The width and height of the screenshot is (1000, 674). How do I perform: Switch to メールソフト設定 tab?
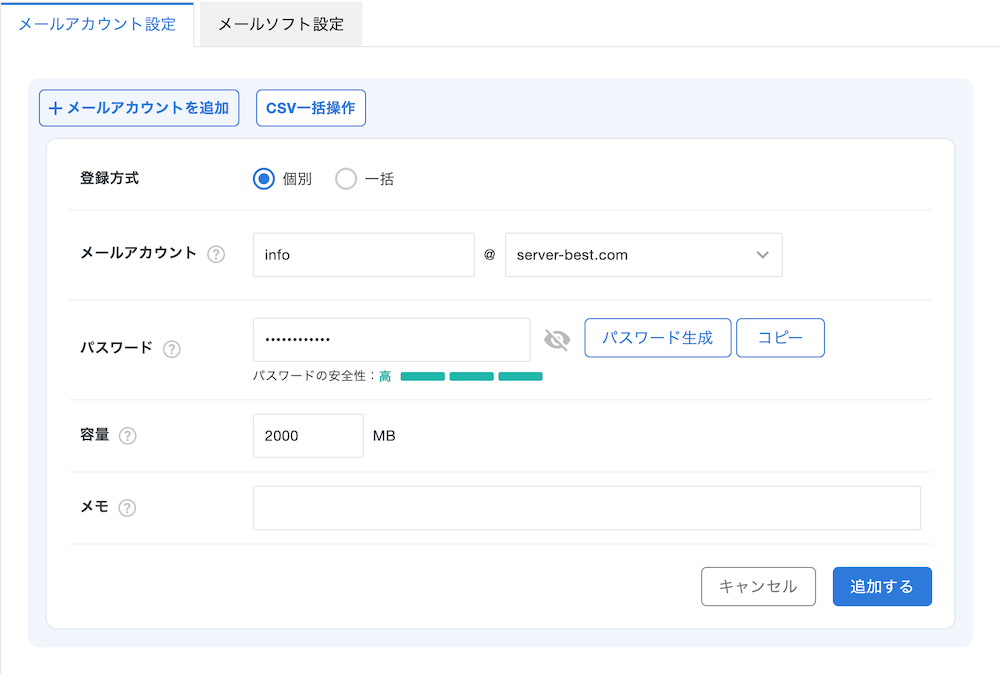[x=281, y=24]
